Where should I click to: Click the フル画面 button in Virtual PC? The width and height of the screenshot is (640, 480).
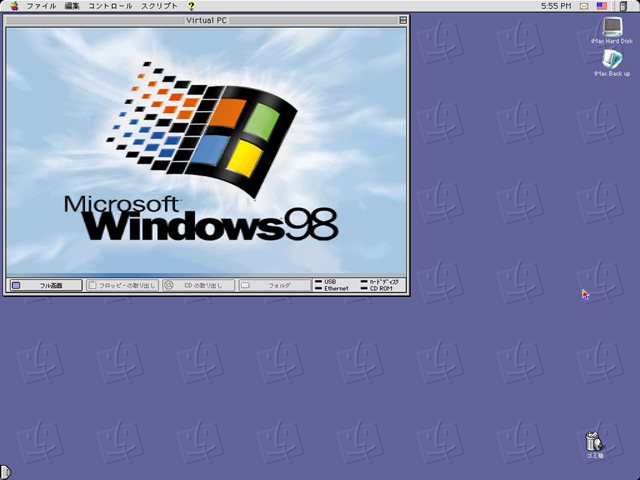[x=45, y=285]
